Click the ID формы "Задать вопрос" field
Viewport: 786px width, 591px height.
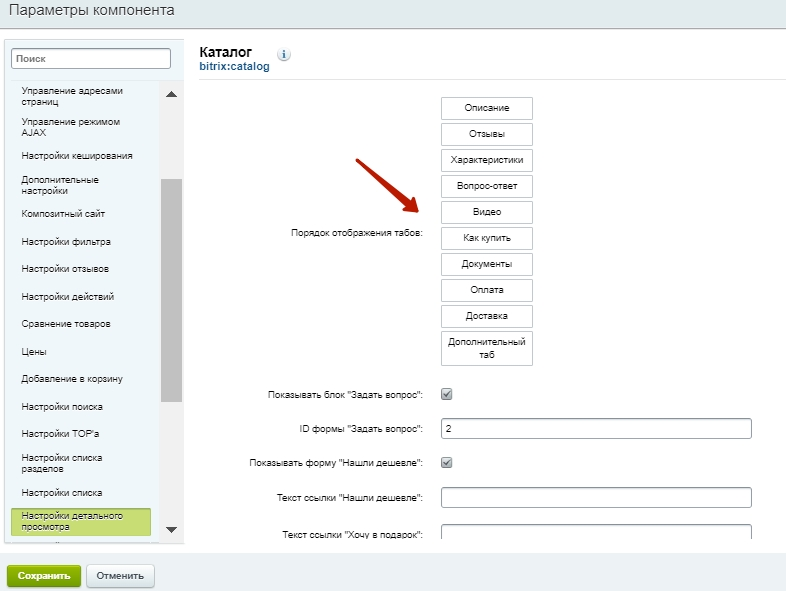596,429
